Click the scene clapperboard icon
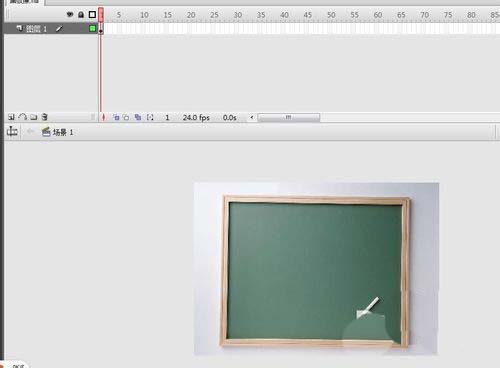 pos(46,132)
